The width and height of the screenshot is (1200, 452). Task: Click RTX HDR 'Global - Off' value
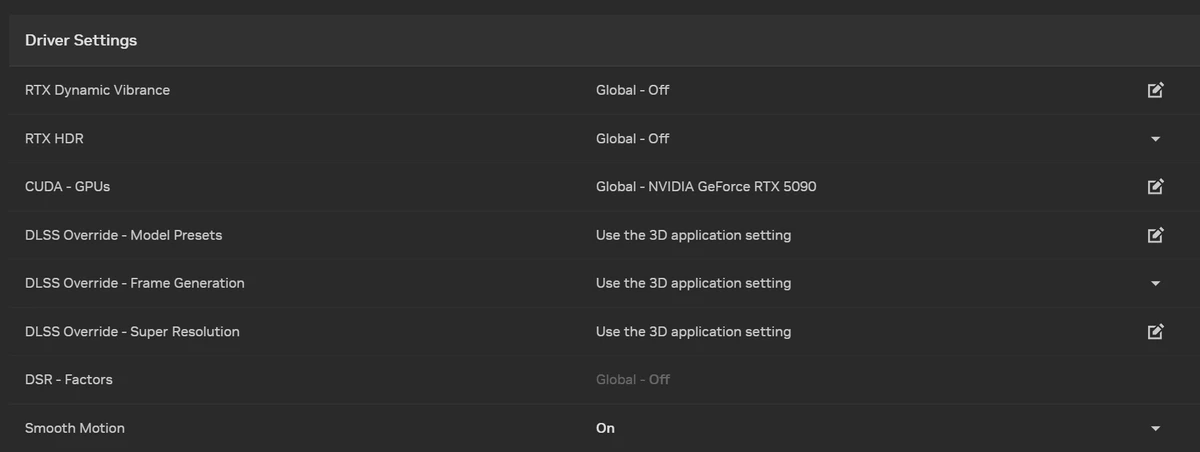tap(632, 139)
